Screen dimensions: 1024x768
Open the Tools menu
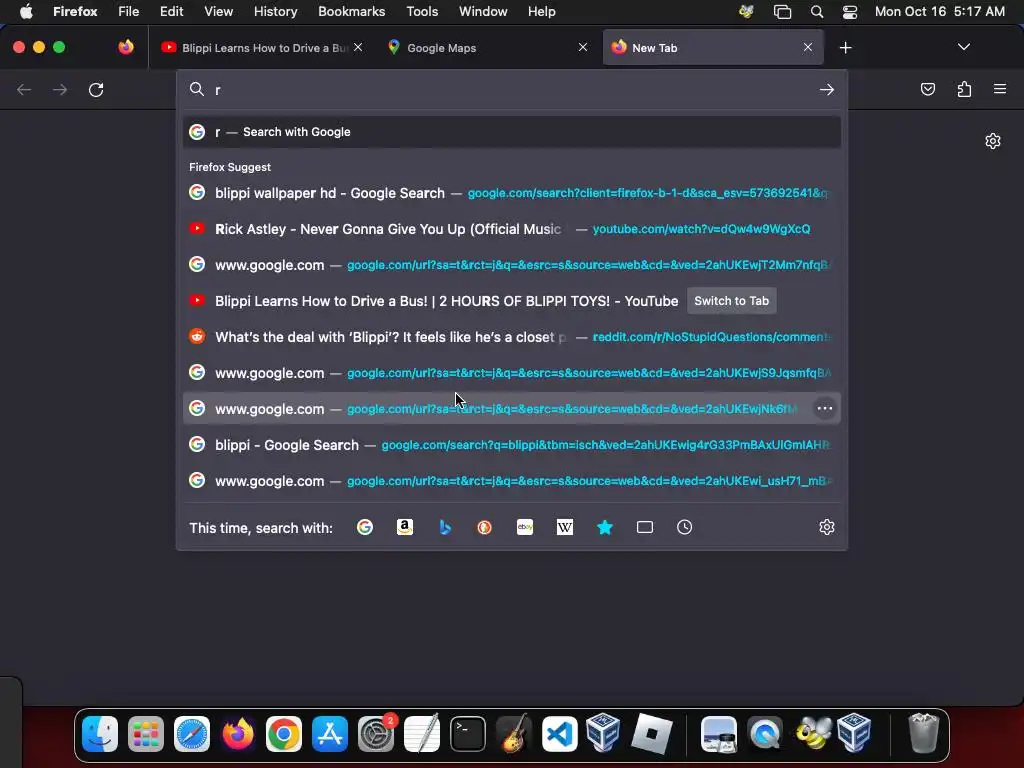click(x=422, y=12)
